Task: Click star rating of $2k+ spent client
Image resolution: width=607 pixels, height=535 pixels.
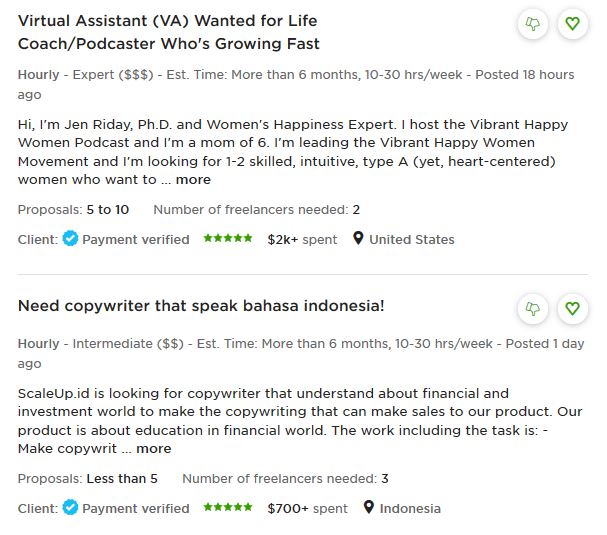Action: point(228,239)
